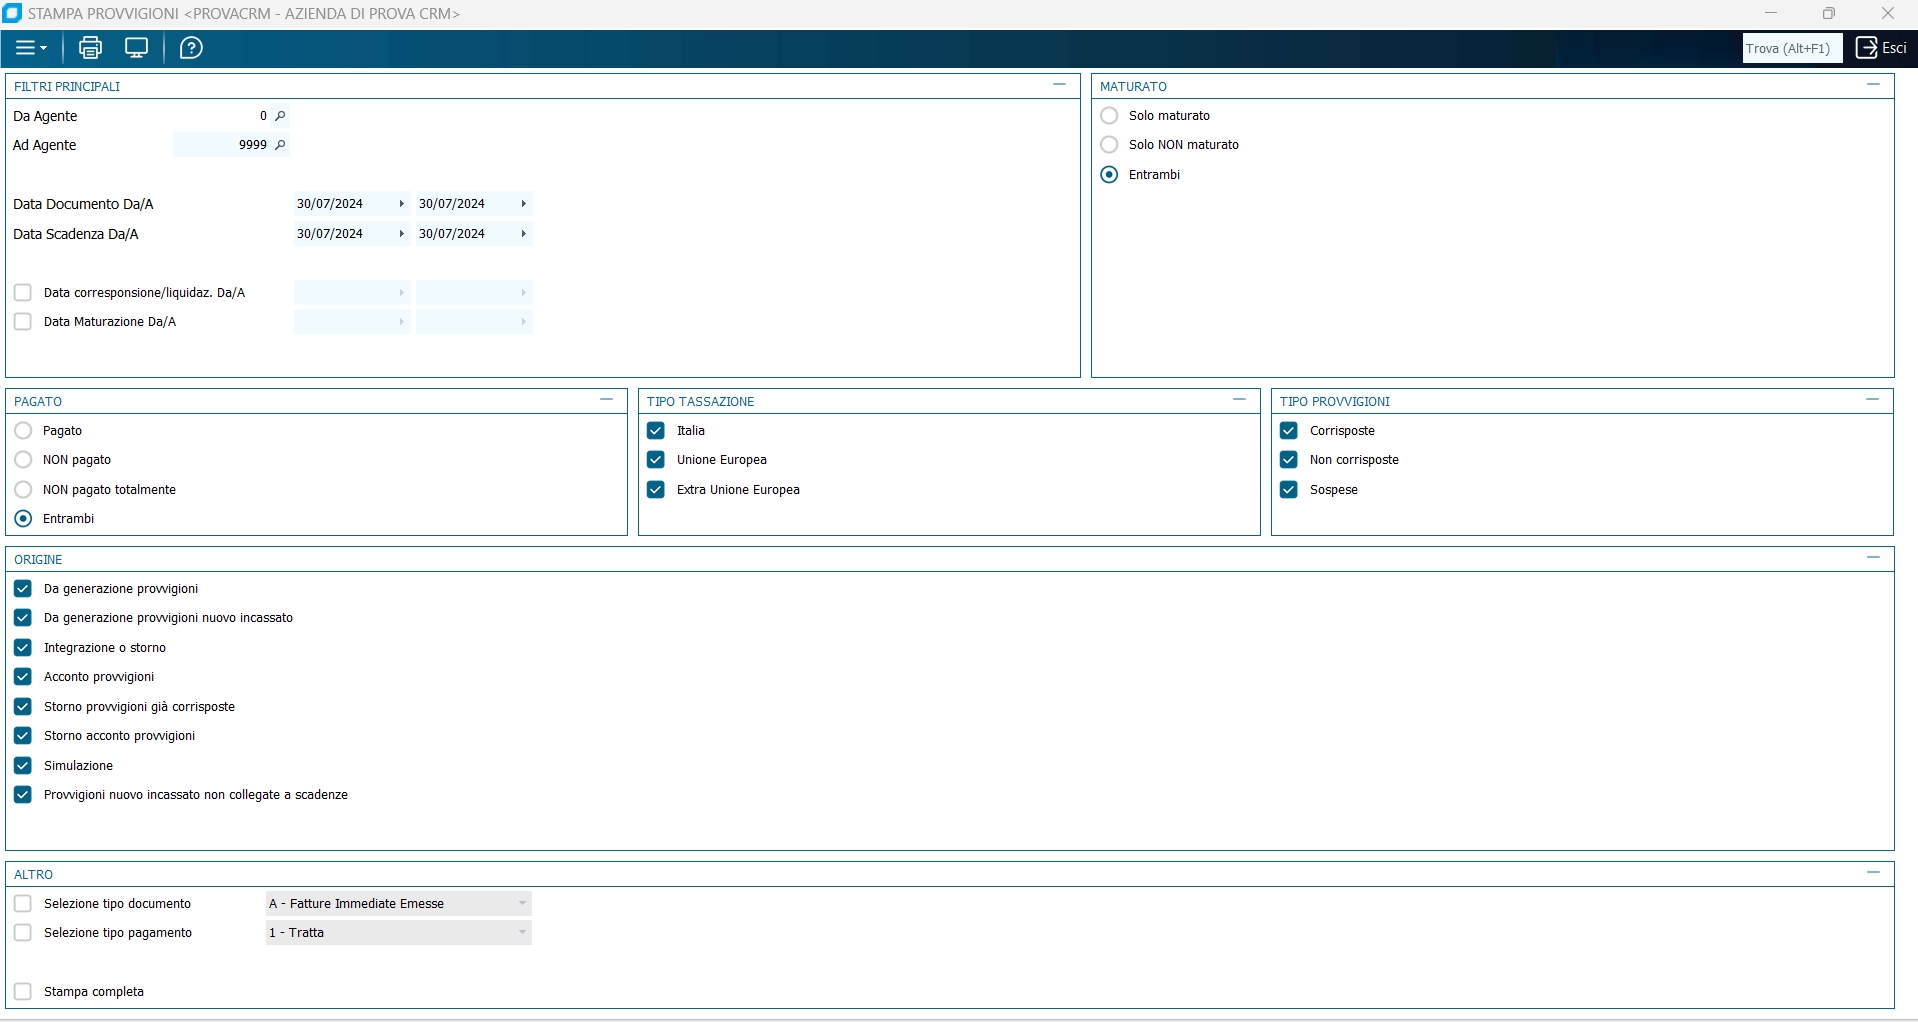Uncheck Provvigioni nuovo incassato non collegate a scadenze
Screen dimensions: 1918x1022
tap(23, 795)
